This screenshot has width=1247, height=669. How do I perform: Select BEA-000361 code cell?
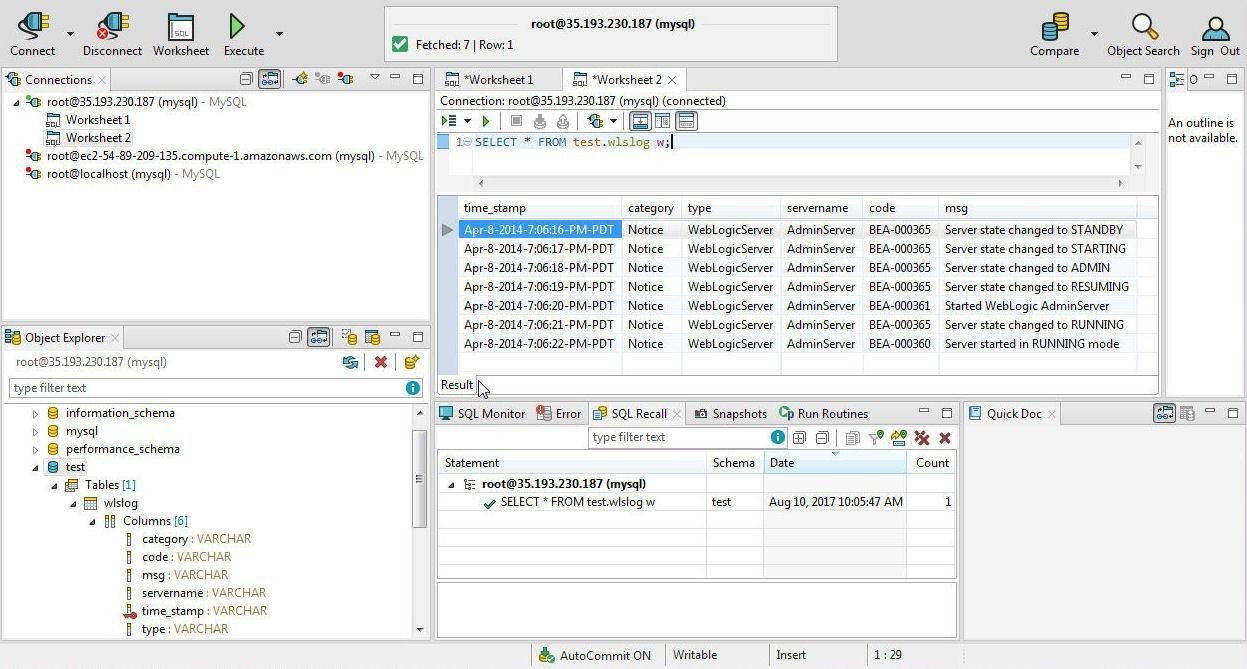pos(899,306)
